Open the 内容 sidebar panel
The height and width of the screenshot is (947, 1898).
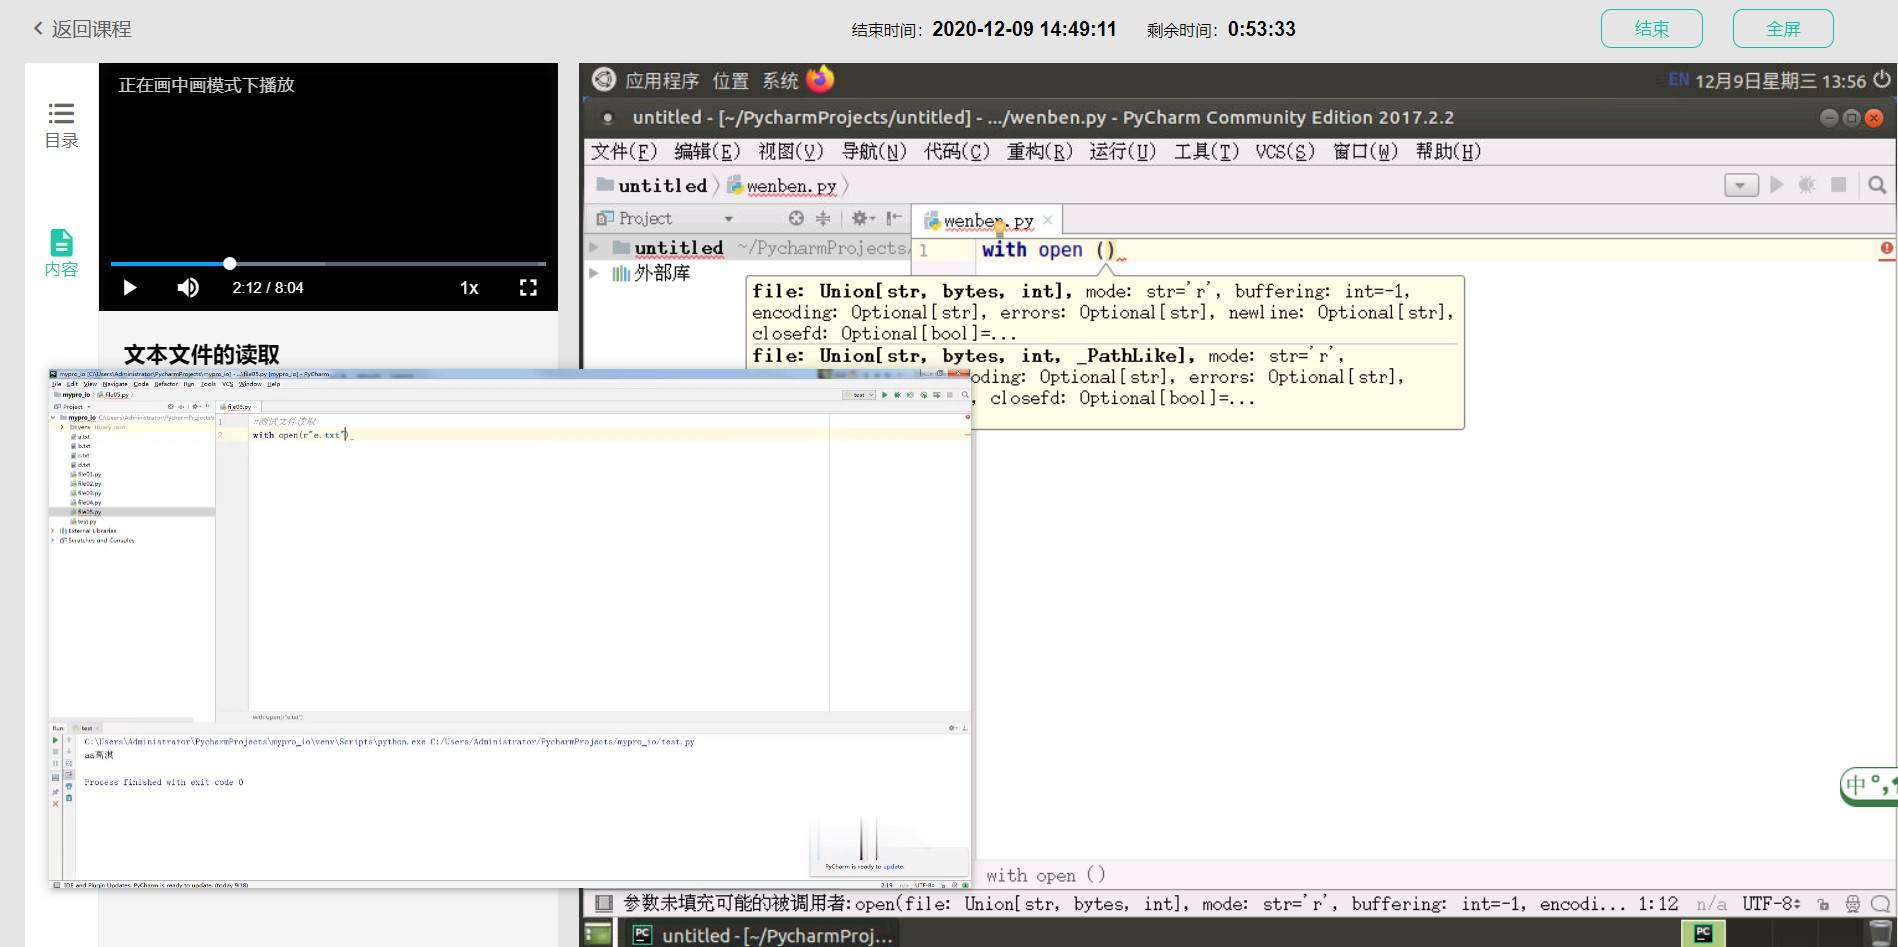[x=61, y=253]
